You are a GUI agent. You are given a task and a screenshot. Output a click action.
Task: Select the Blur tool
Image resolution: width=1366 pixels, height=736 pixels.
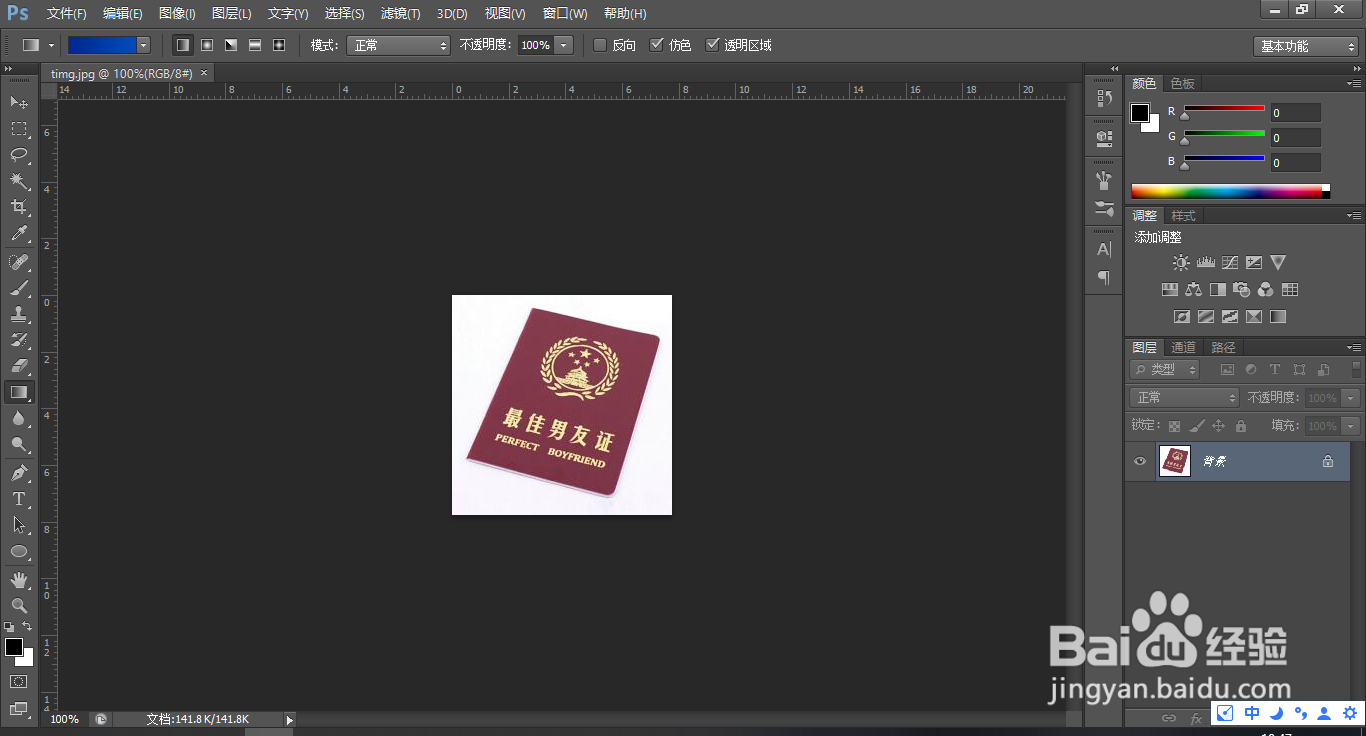(x=19, y=418)
